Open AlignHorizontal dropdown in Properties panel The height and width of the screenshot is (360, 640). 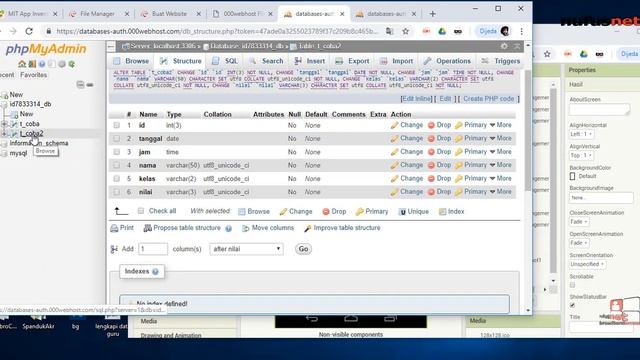(x=582, y=134)
